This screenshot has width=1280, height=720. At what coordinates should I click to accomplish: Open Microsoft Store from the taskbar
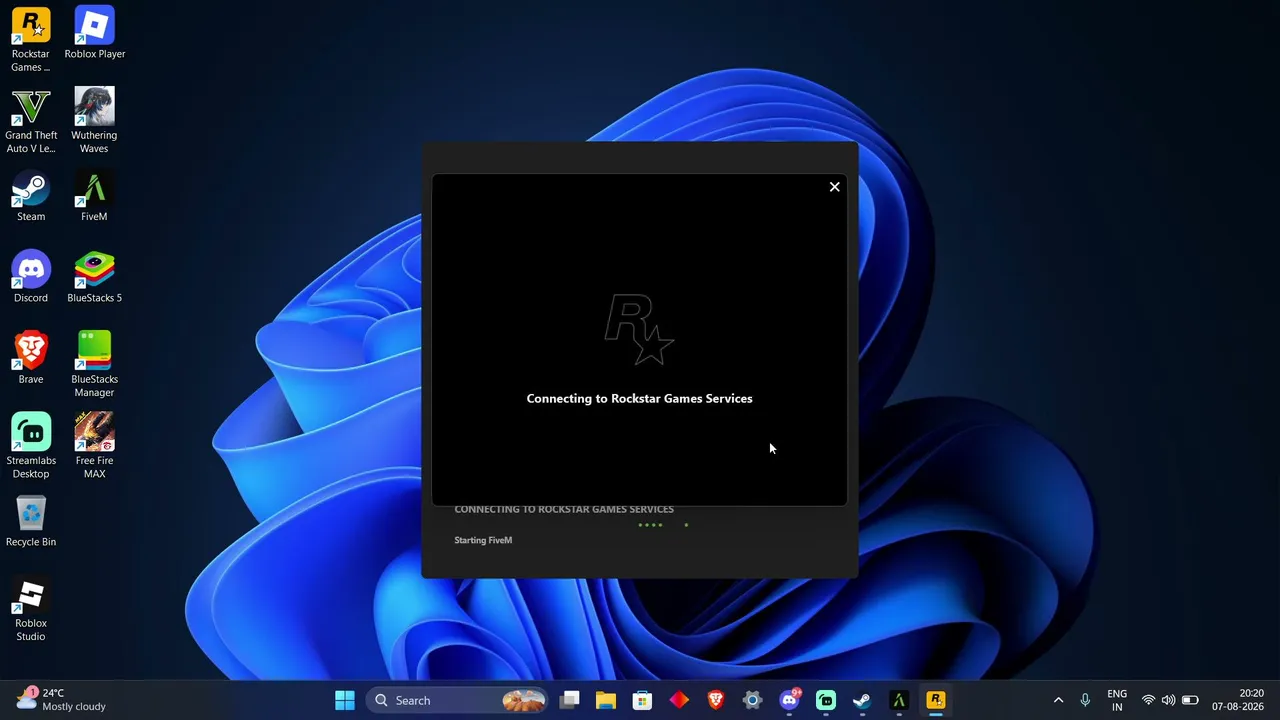pos(642,700)
